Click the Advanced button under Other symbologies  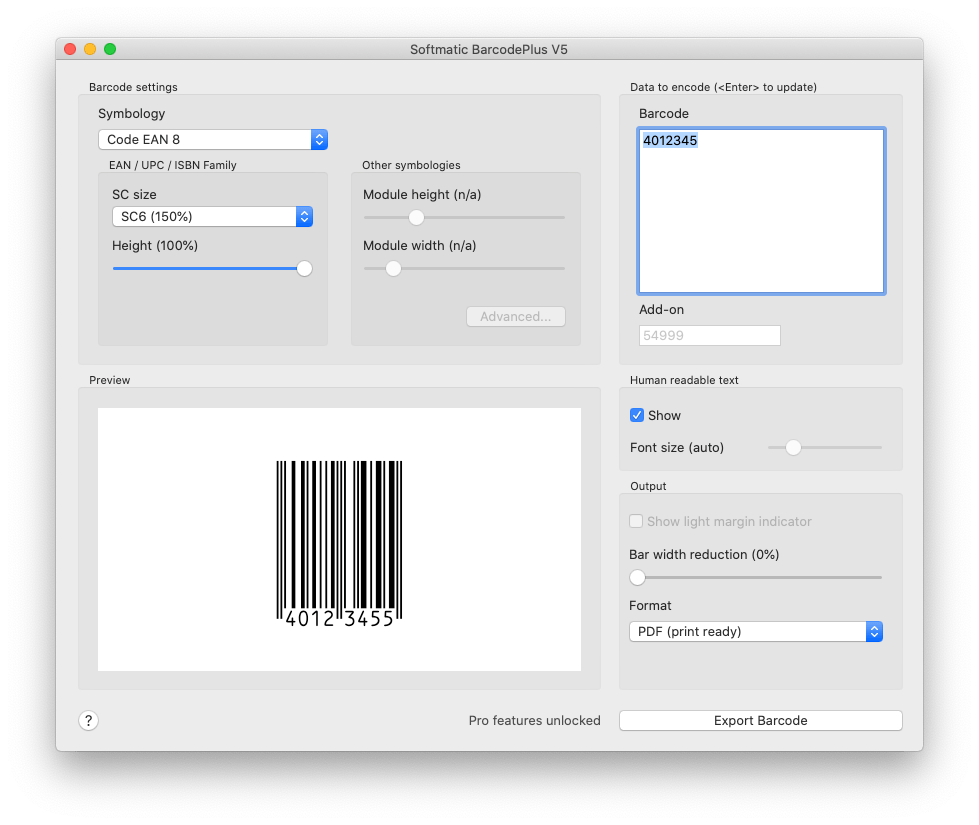(x=516, y=316)
